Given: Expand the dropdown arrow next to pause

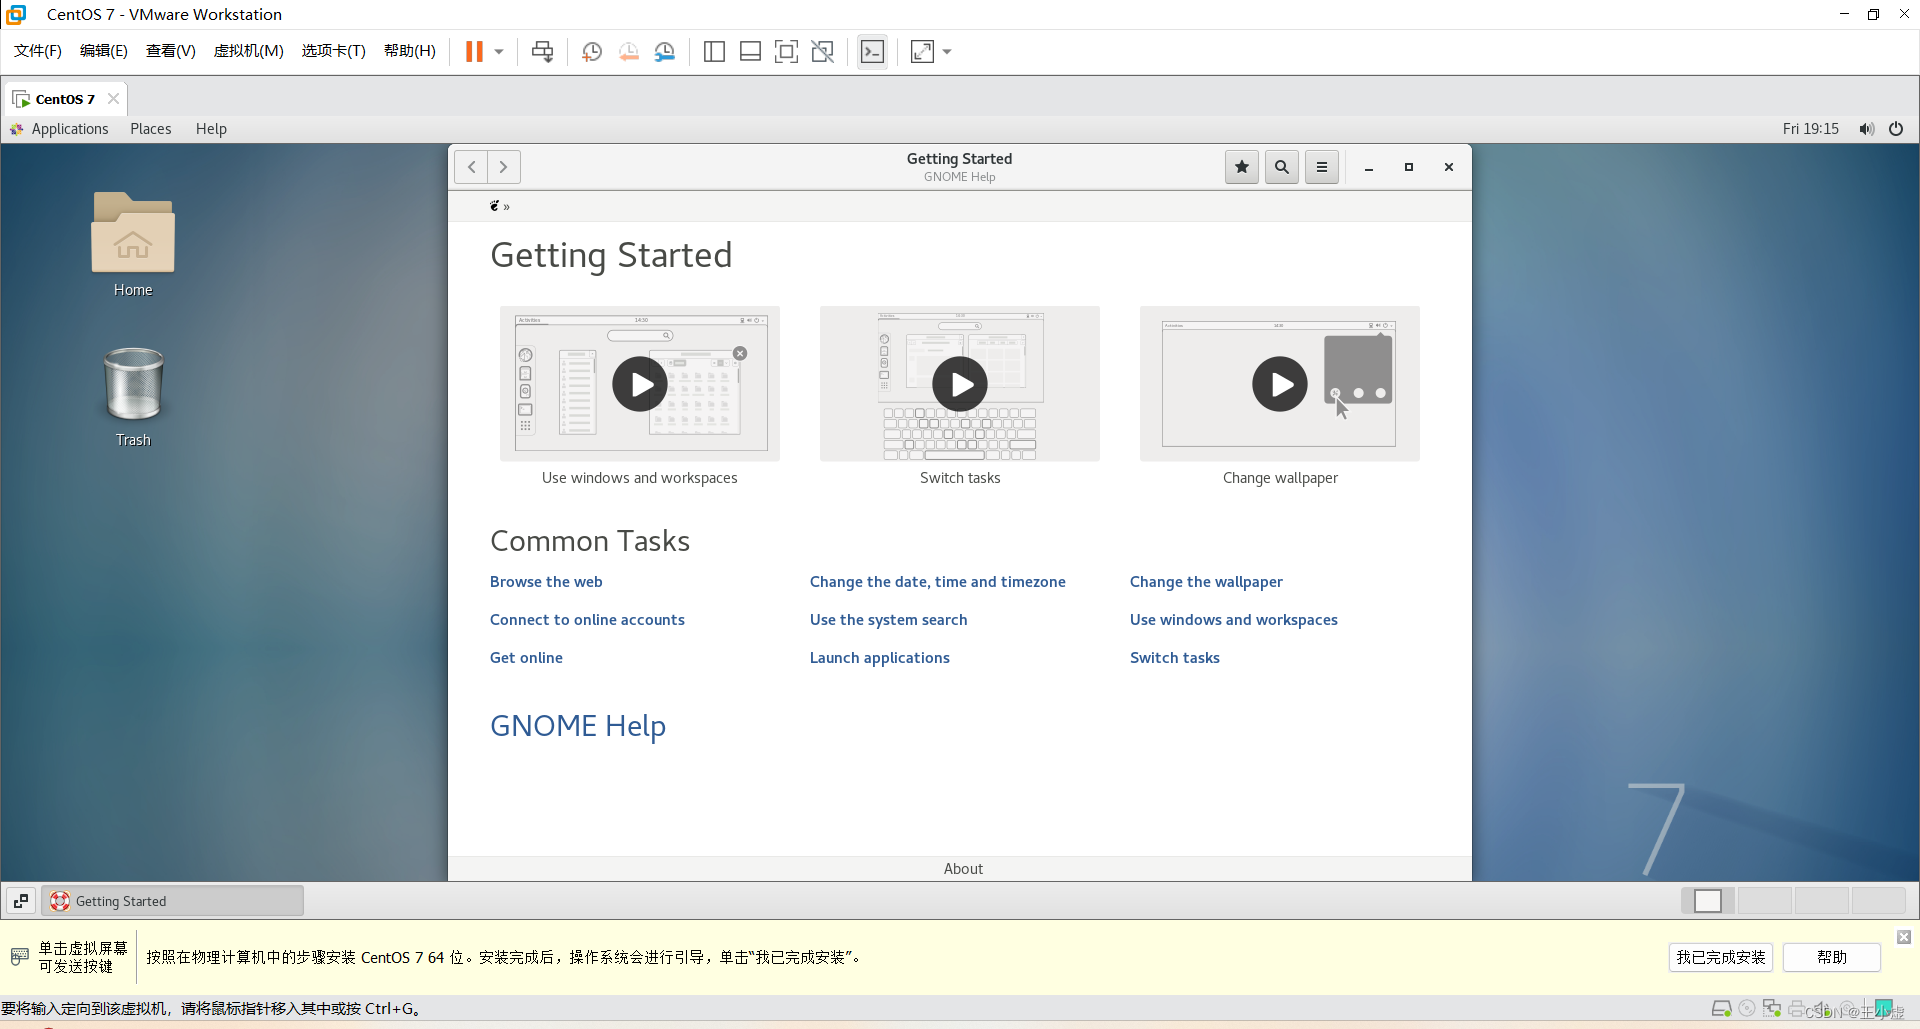Looking at the screenshot, I should [499, 51].
